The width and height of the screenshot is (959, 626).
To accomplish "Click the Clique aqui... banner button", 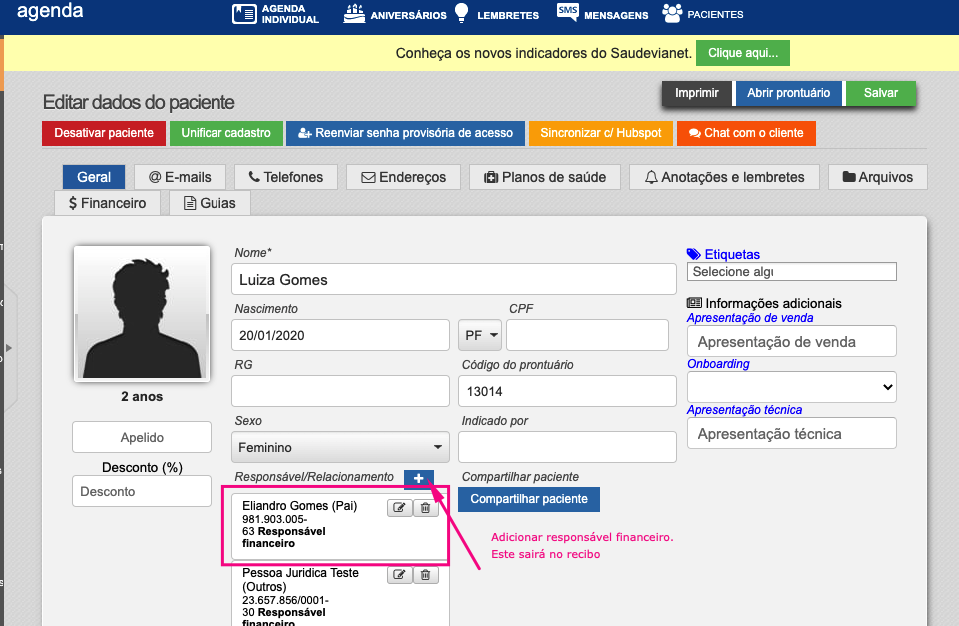I will point(743,53).
